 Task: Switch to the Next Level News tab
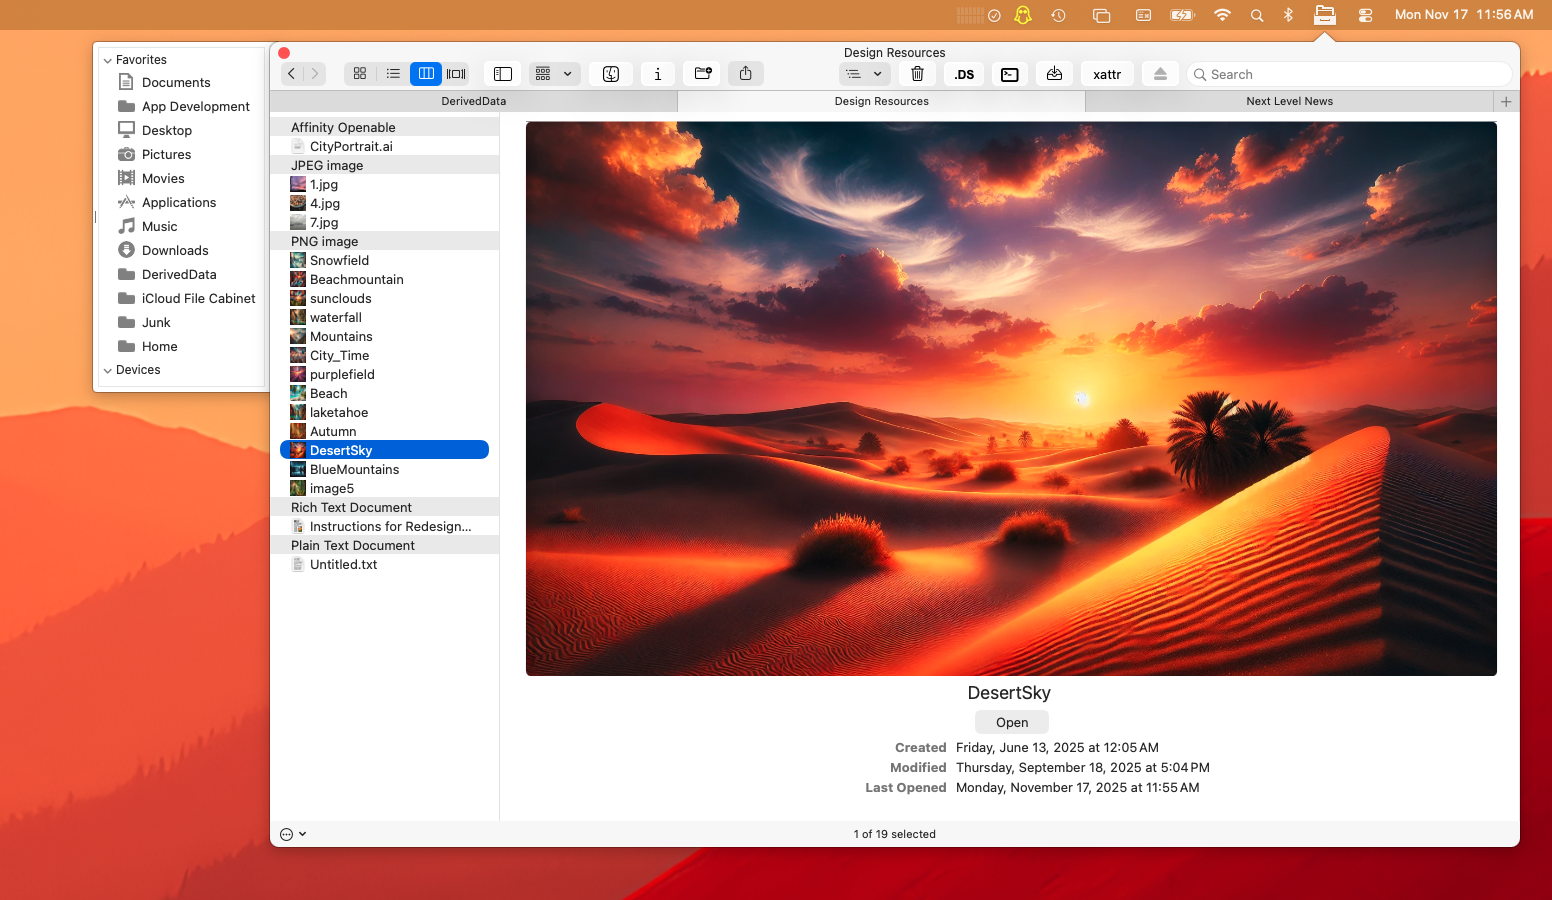[x=1289, y=101]
